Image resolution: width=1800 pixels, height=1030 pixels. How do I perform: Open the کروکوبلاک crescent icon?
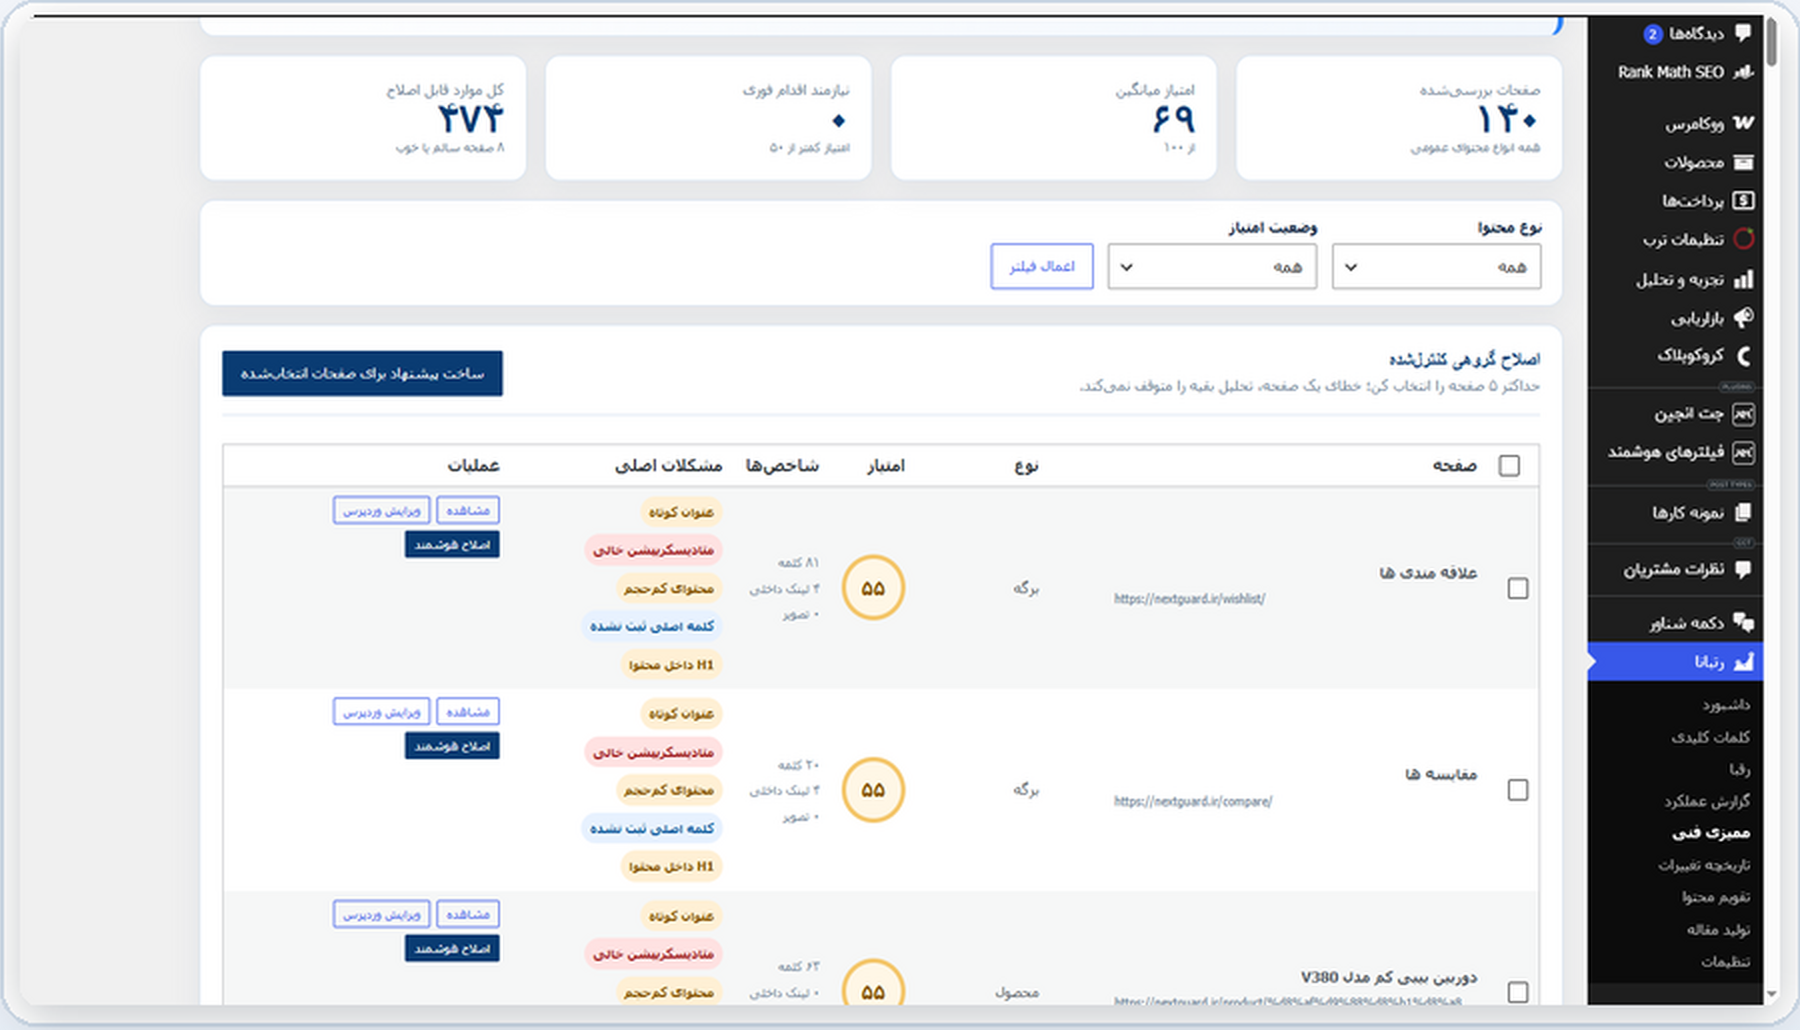point(1743,356)
